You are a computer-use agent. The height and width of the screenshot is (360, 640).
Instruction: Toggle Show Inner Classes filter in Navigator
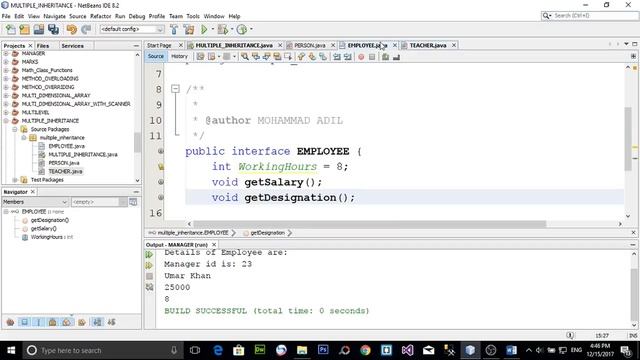pyautogui.click(x=67, y=322)
